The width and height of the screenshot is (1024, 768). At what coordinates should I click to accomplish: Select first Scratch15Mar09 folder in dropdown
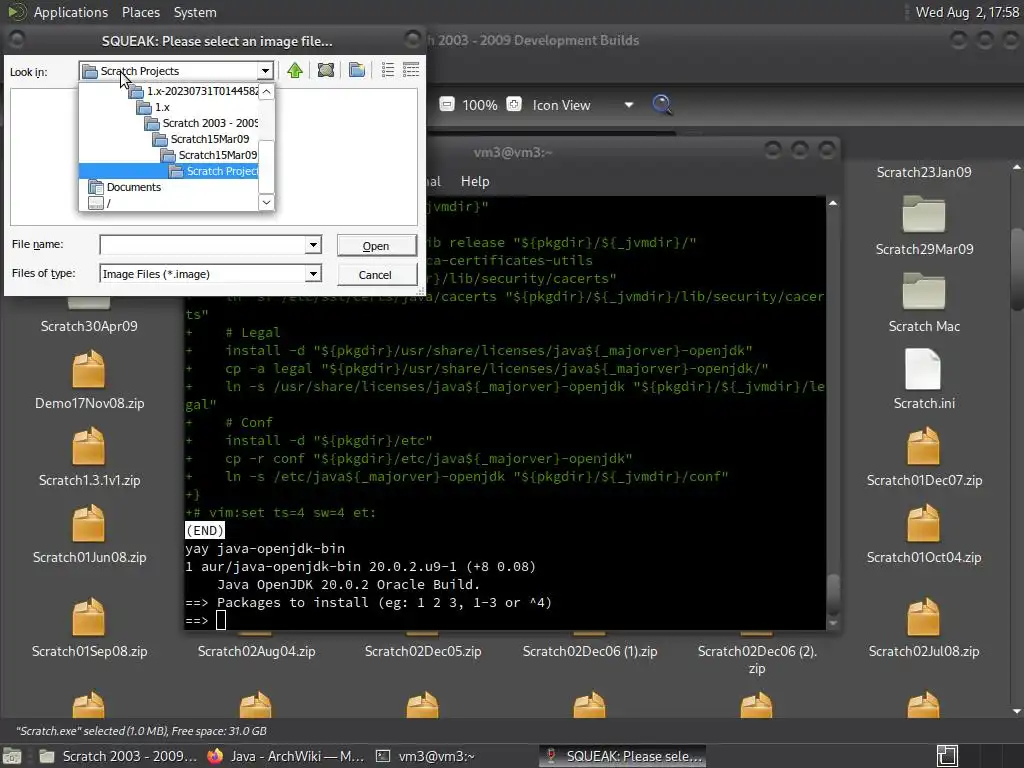point(201,139)
